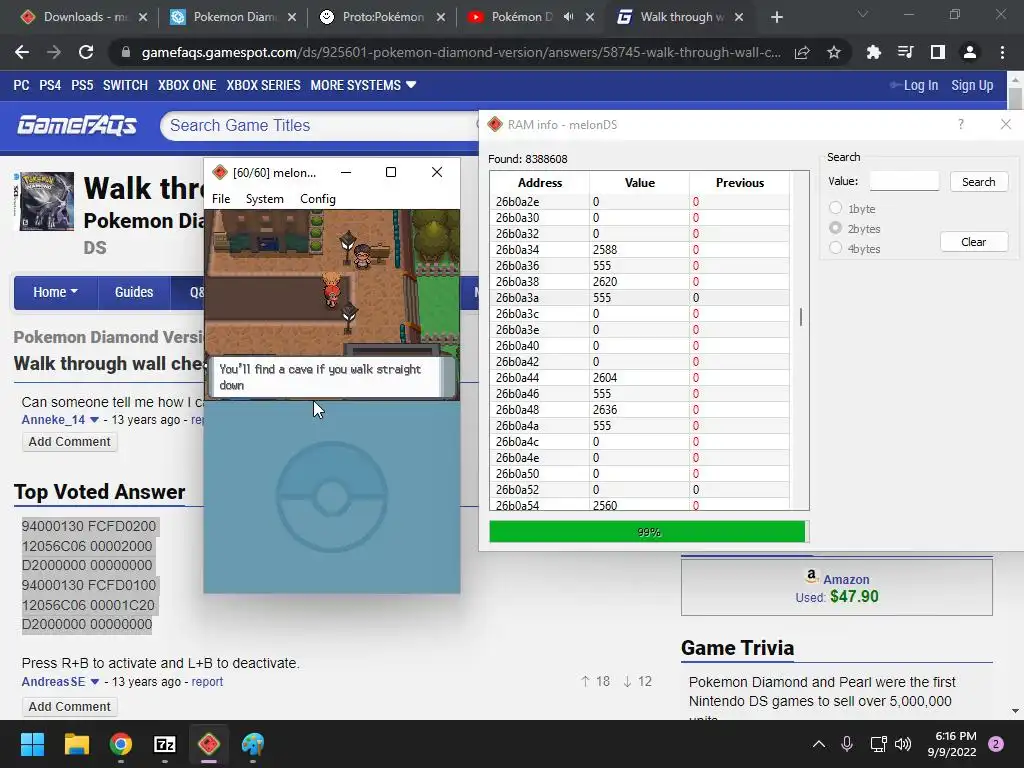Open melonDS Config menu
The height and width of the screenshot is (768, 1024).
pos(318,199)
